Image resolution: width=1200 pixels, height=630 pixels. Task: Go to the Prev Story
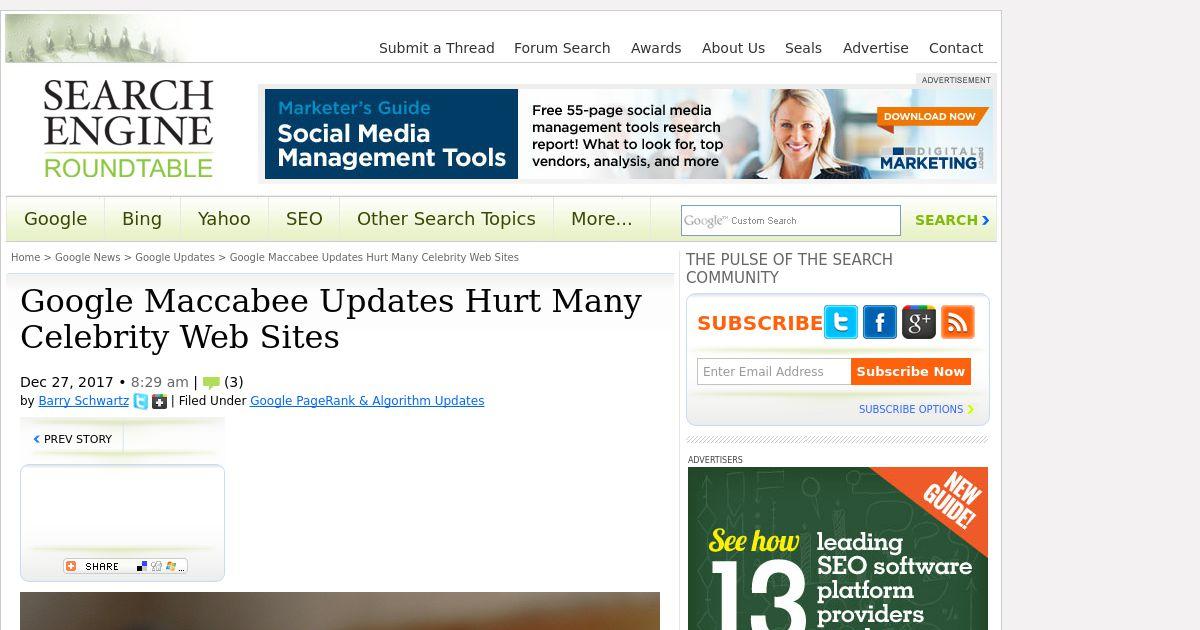click(73, 439)
